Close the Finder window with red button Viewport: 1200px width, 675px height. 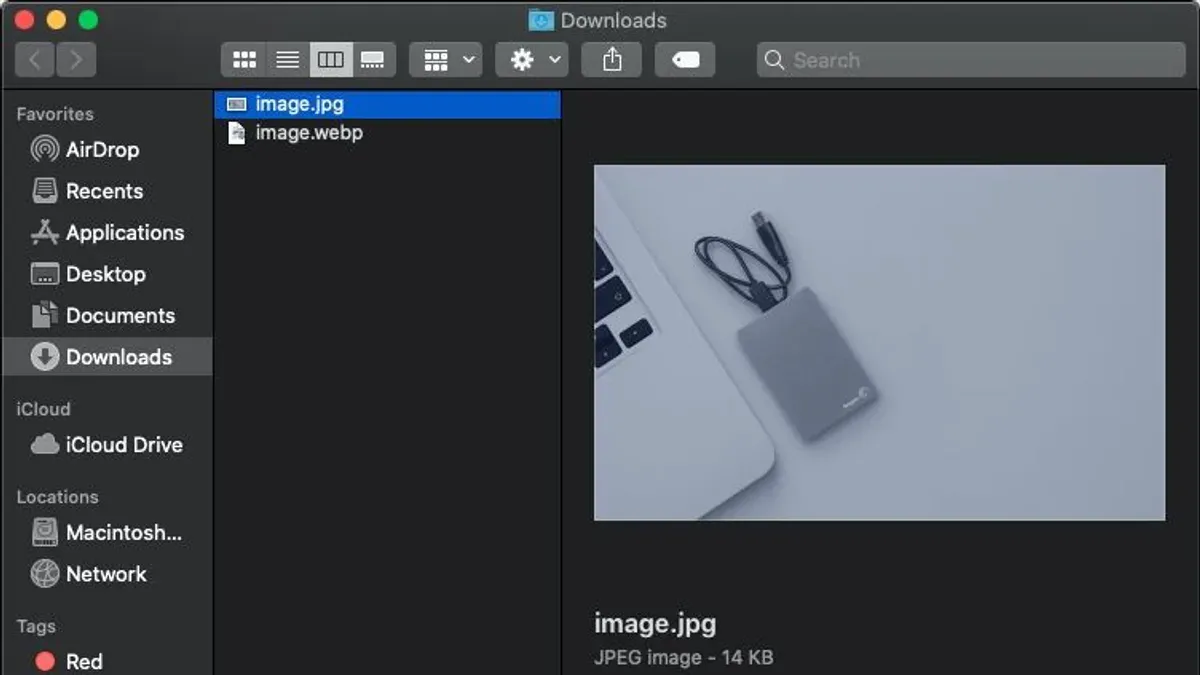point(25,20)
